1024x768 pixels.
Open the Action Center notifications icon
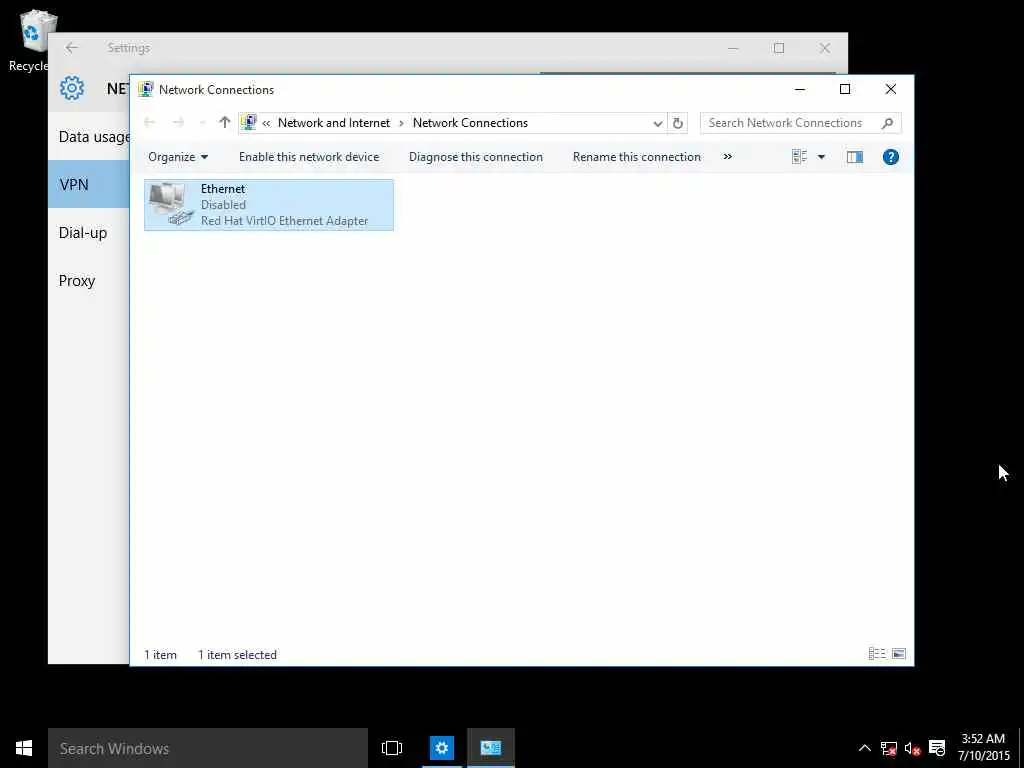(x=937, y=748)
